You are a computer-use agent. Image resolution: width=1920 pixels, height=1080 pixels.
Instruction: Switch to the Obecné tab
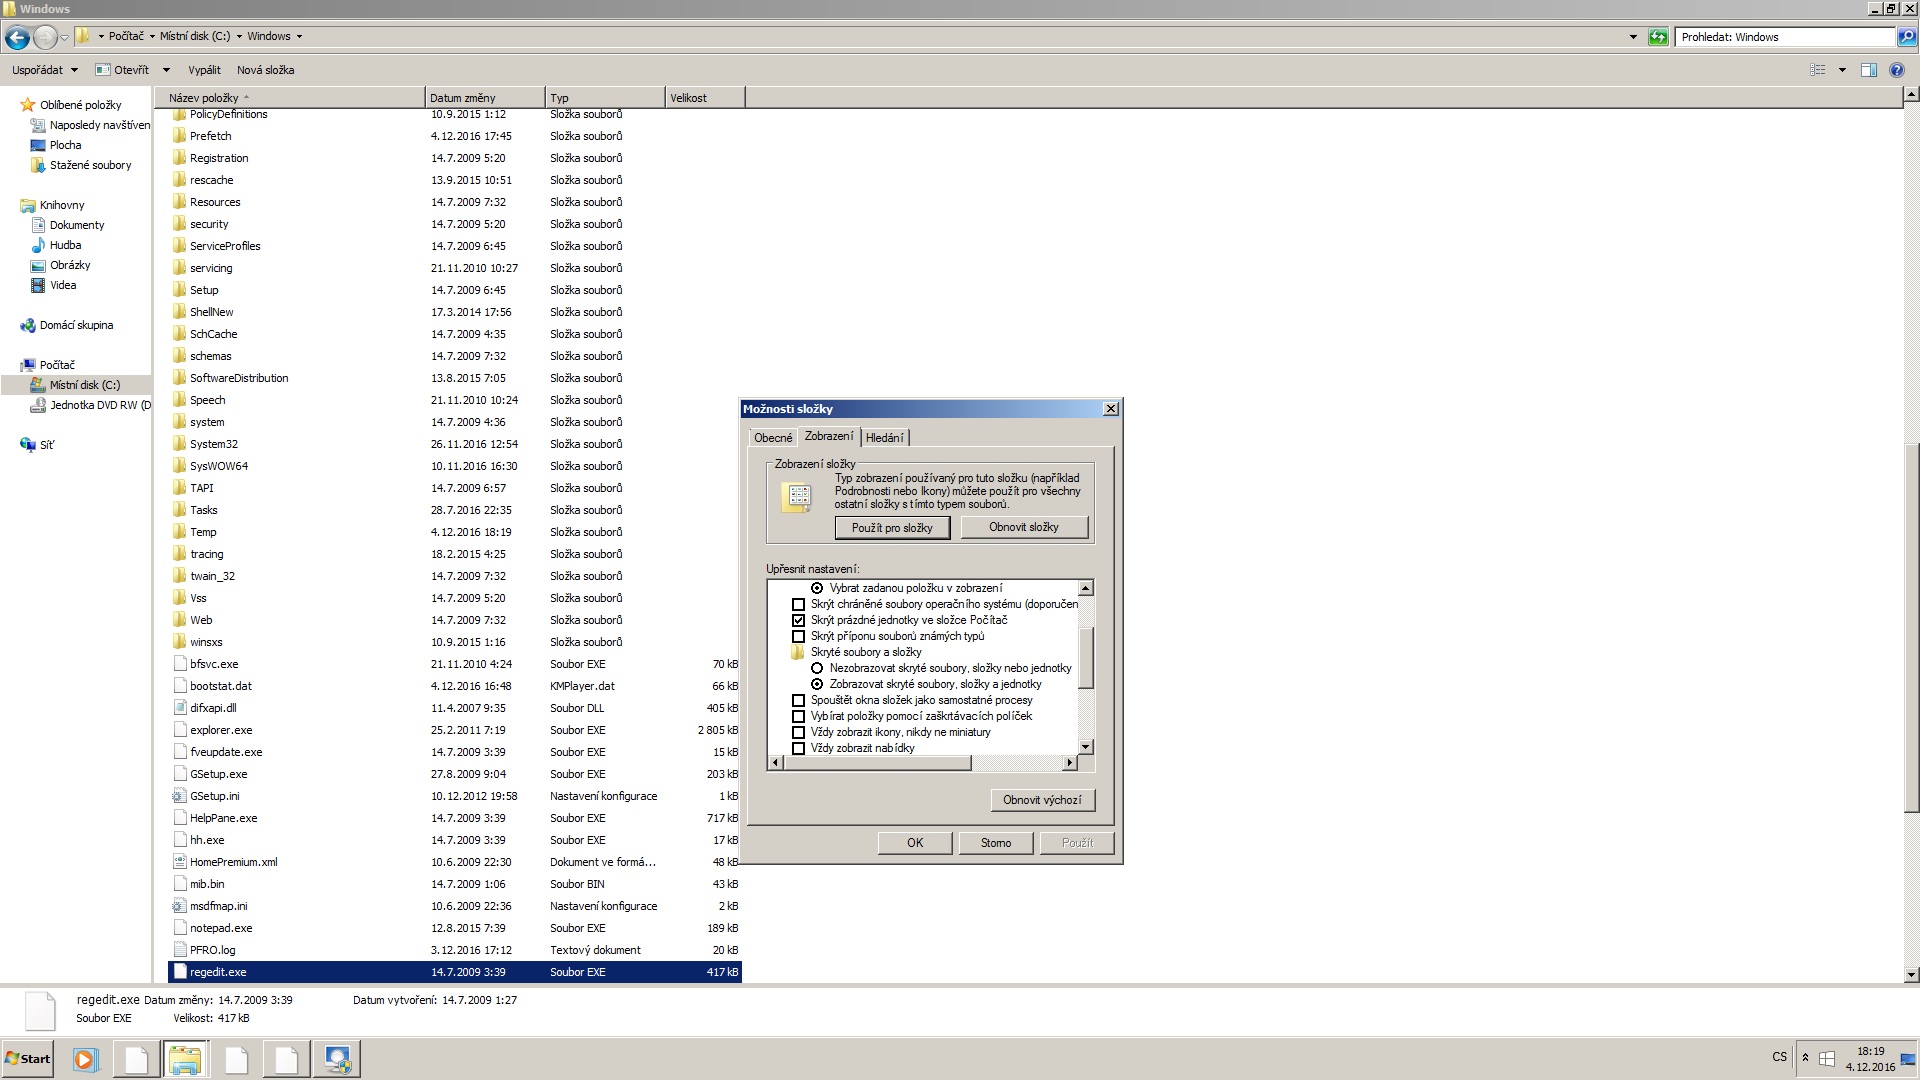point(772,438)
